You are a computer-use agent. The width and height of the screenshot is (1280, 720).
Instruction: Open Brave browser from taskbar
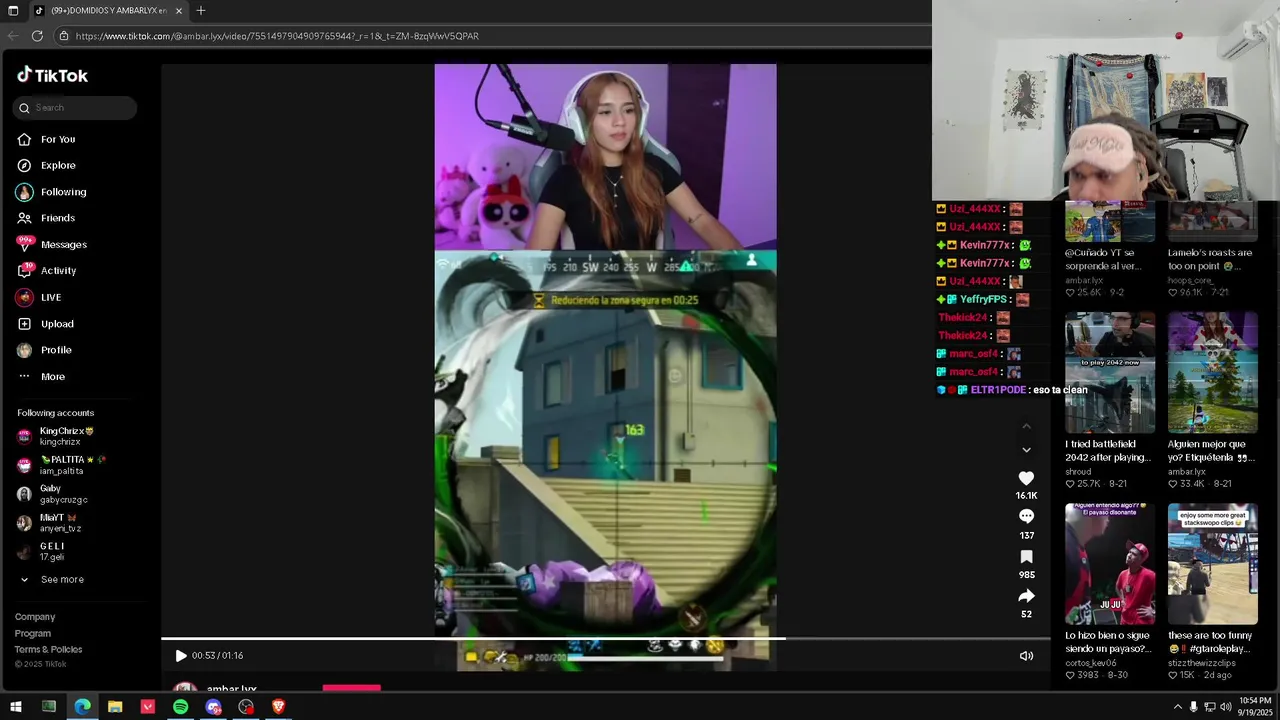278,707
